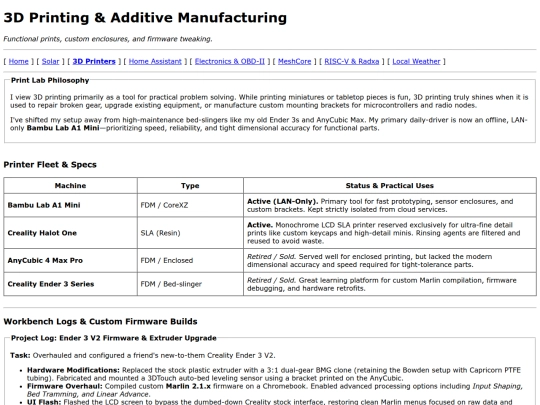
Task: Select the Creality Halot One cell
Action: click(x=70, y=233)
